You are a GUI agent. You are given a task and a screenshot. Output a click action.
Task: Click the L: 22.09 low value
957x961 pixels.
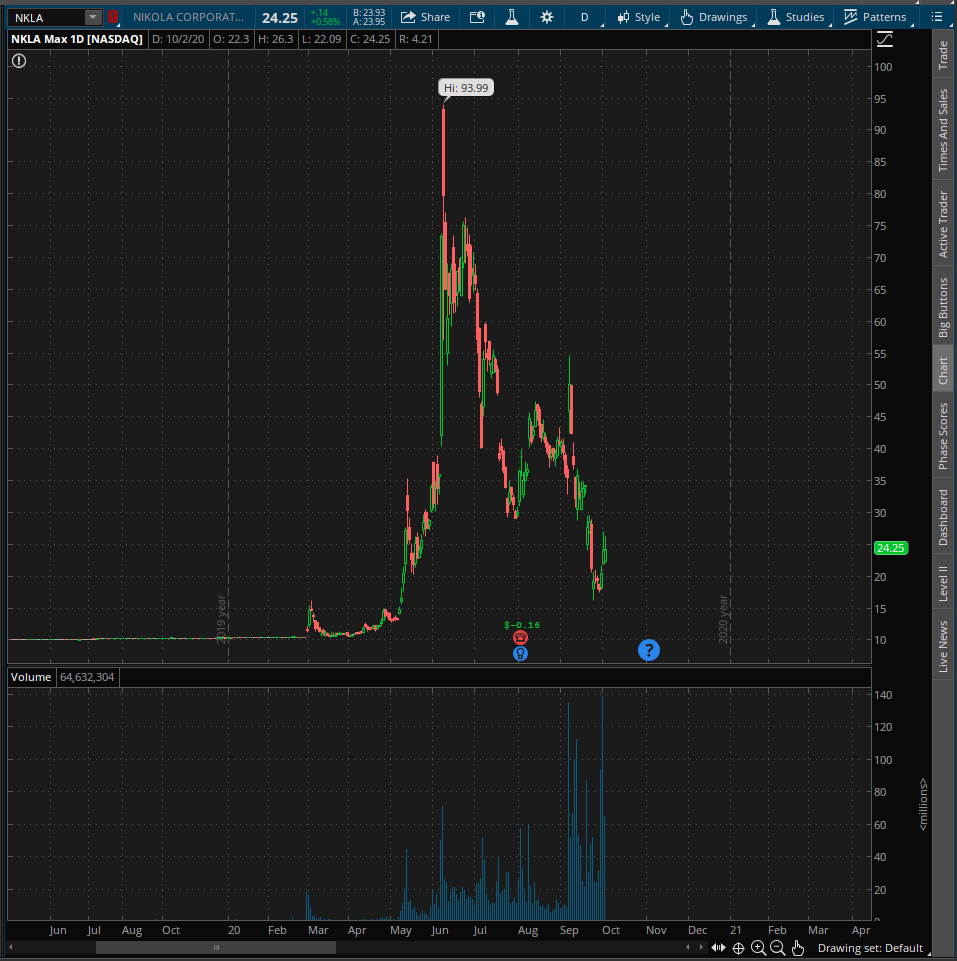click(321, 39)
